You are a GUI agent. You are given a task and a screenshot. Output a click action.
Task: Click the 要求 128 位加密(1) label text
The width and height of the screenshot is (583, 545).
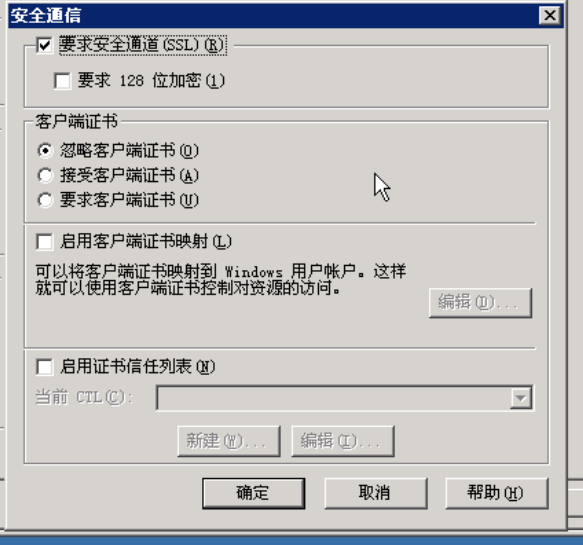tap(151, 81)
